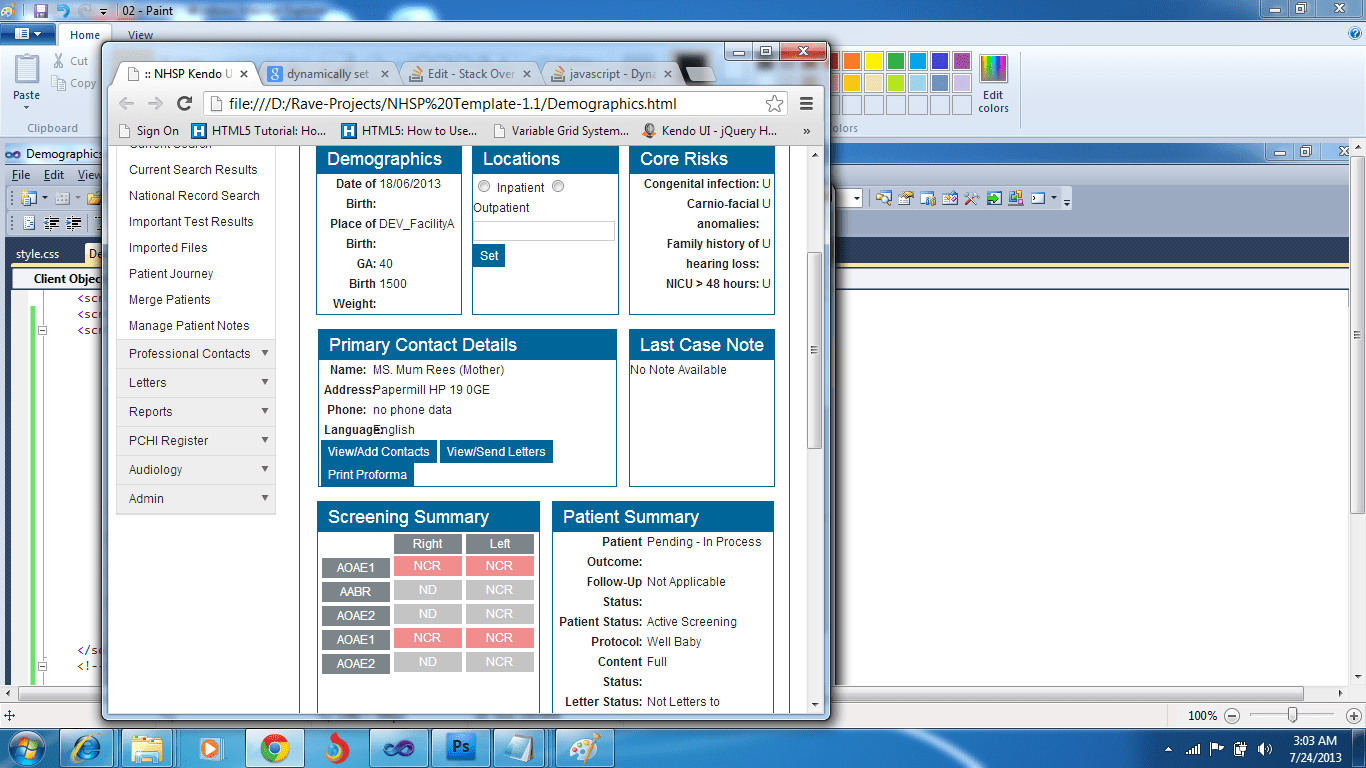Screen dimensions: 1366x768
Task: Expand the Professional Contacts panel
Action: point(196,354)
